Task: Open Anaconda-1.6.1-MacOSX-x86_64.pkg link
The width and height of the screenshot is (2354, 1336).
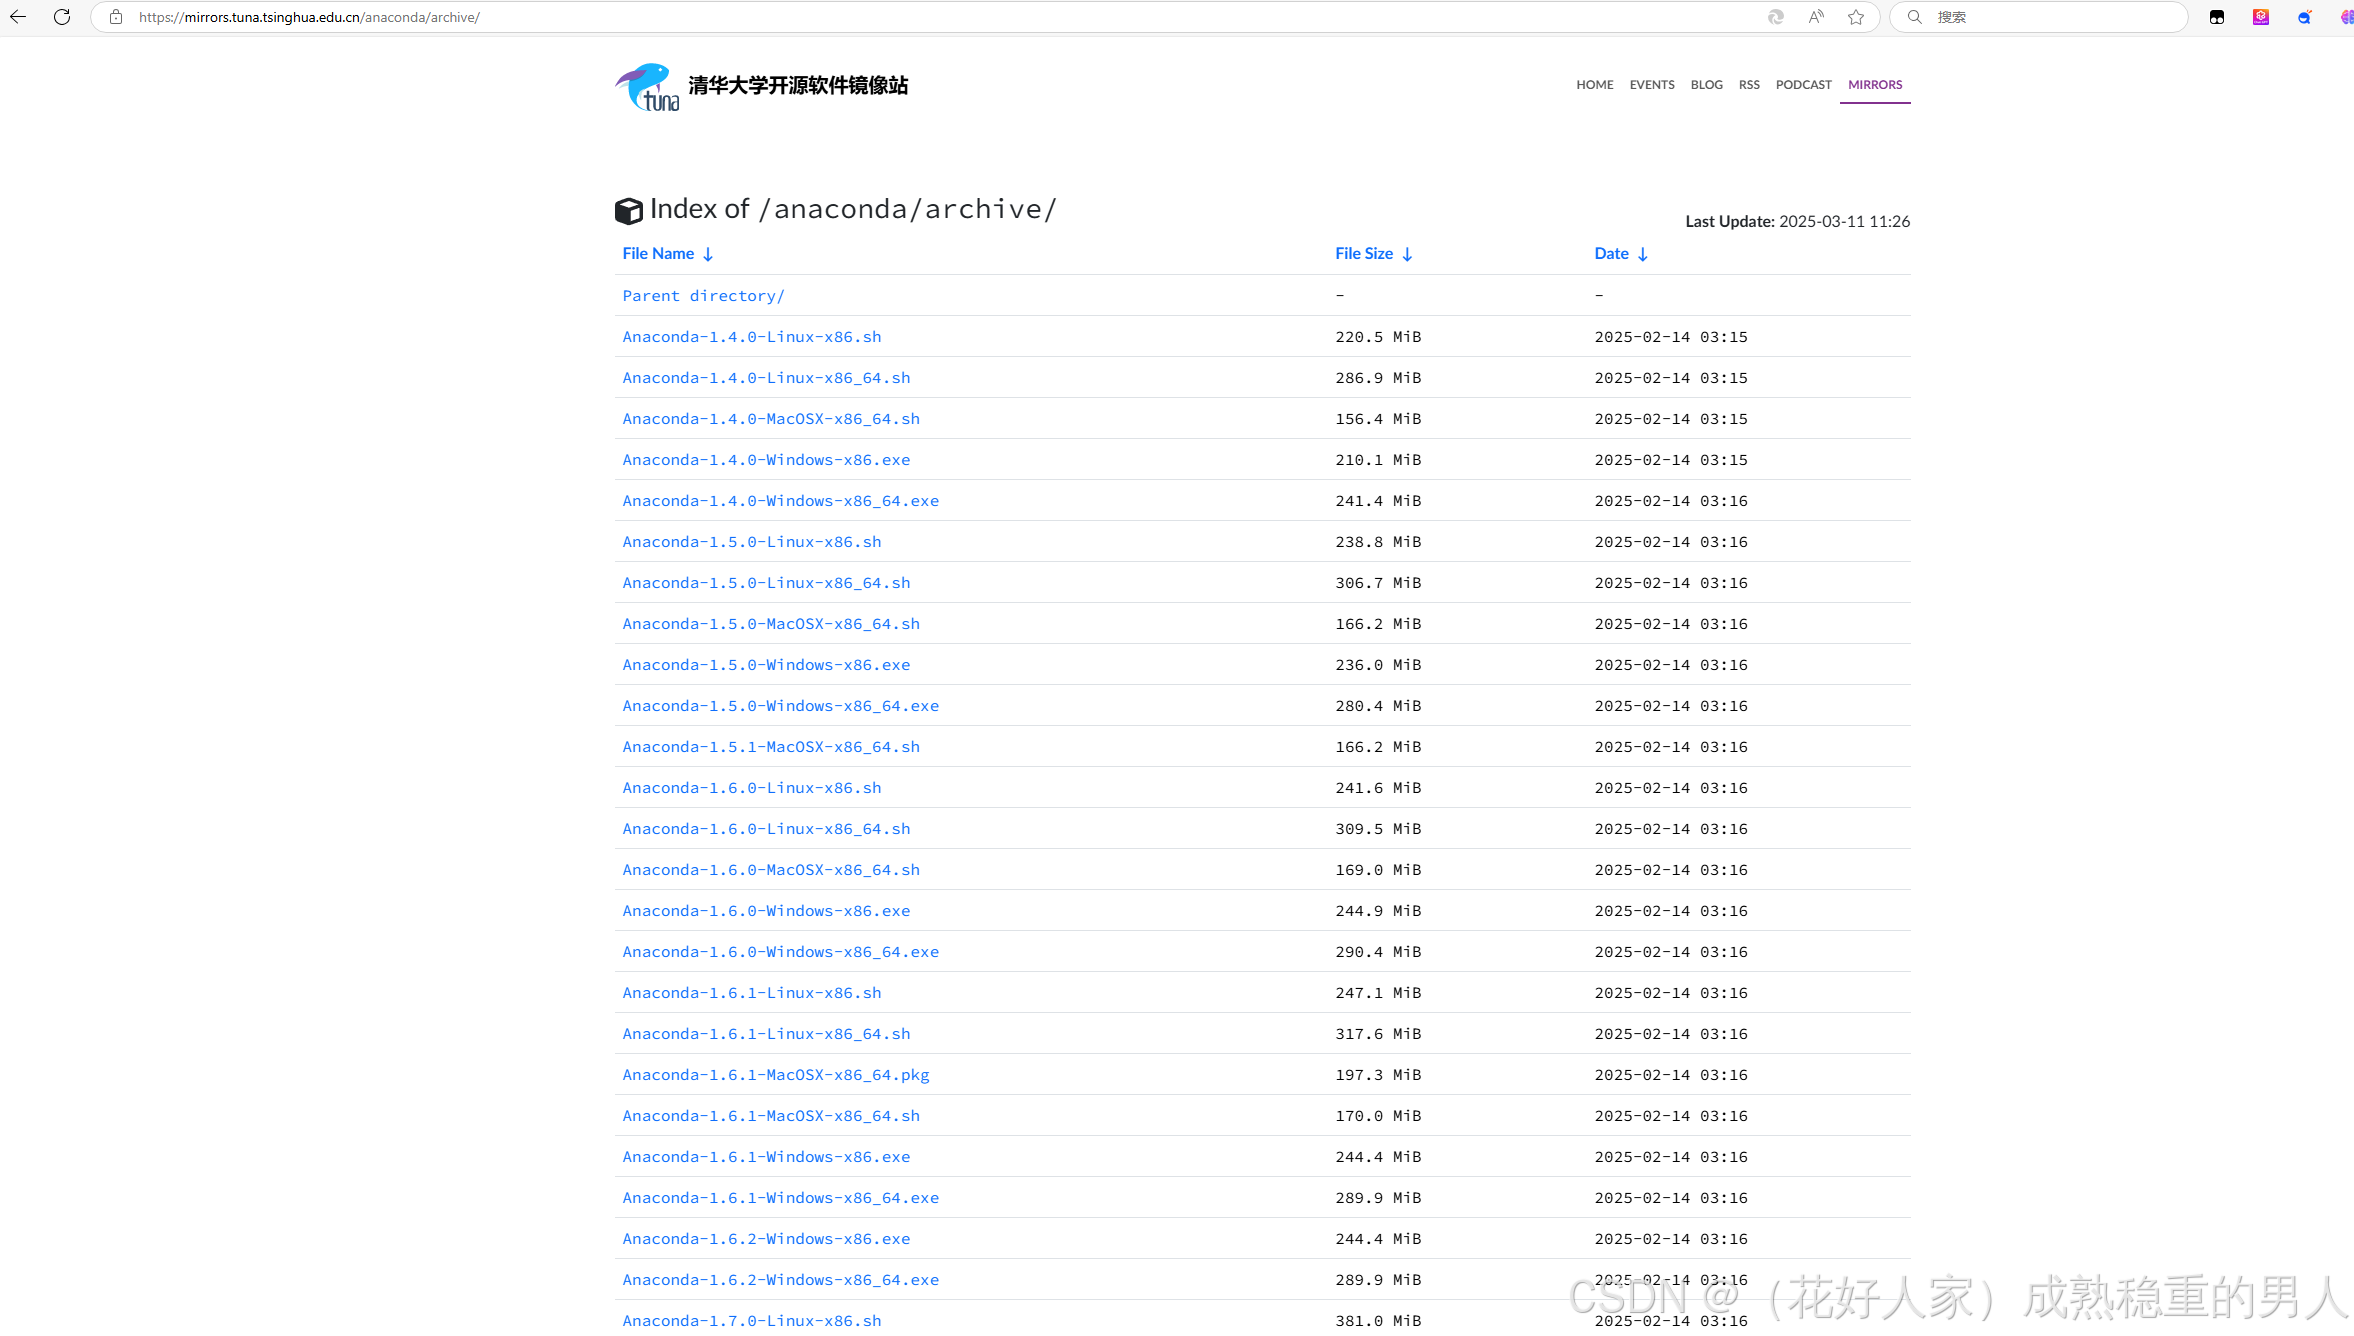Action: [x=775, y=1075]
